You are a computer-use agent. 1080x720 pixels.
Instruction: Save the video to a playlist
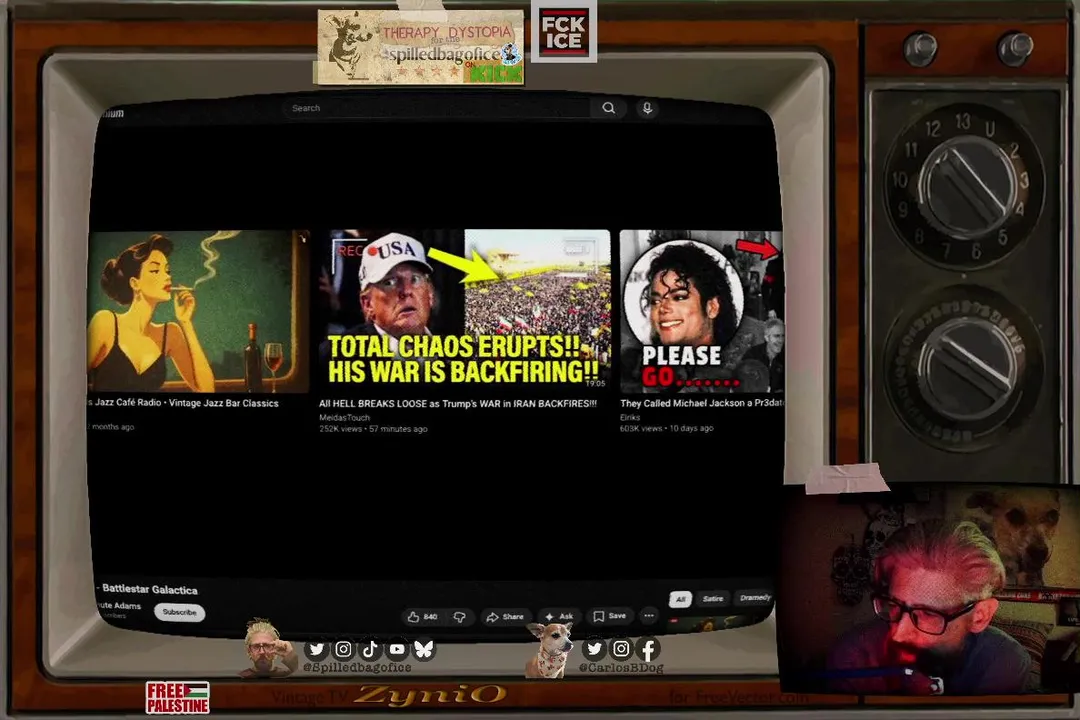pyautogui.click(x=610, y=616)
